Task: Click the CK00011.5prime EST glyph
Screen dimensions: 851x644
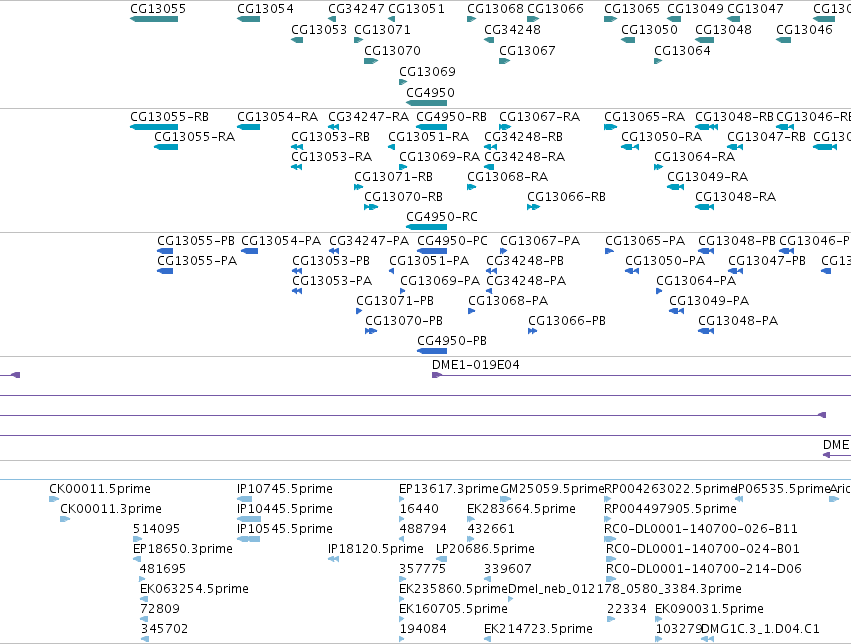Action: (54, 499)
